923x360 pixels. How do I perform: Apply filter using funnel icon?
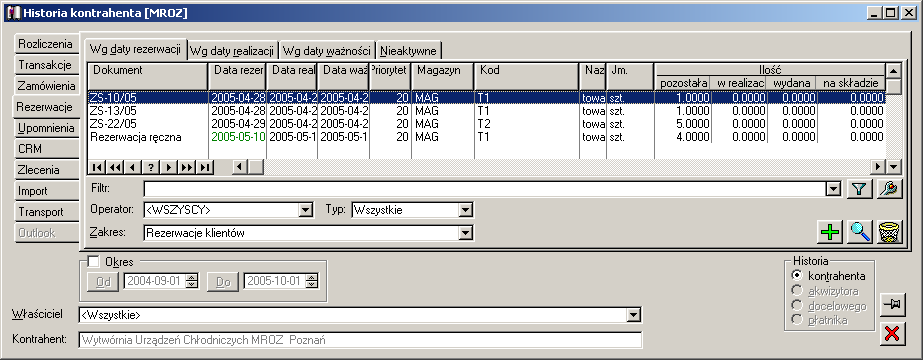[x=859, y=189]
